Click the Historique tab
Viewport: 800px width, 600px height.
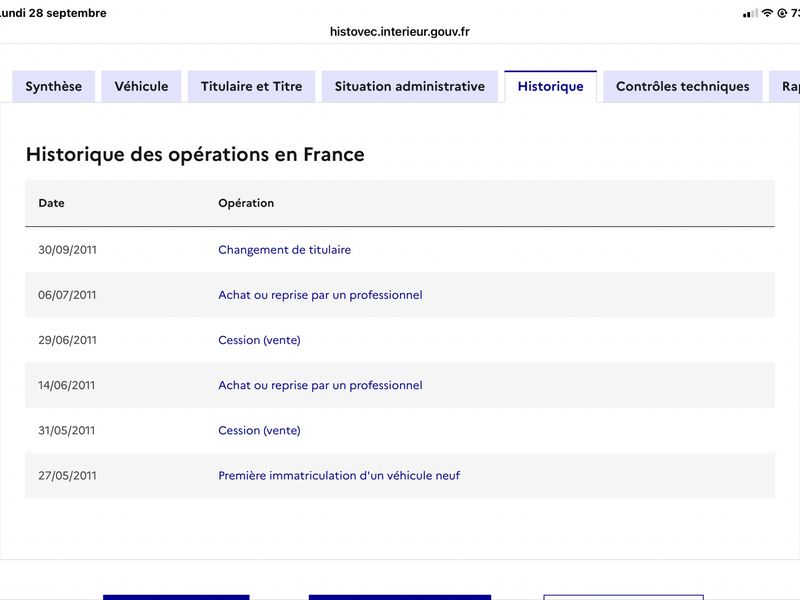click(551, 86)
